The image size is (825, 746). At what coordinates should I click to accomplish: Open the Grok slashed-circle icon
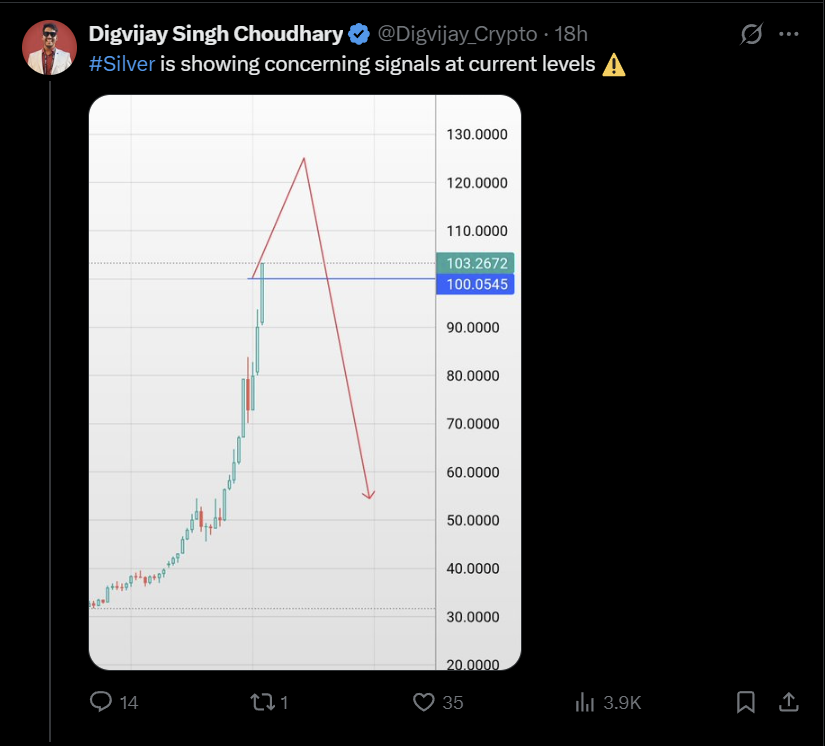(751, 34)
